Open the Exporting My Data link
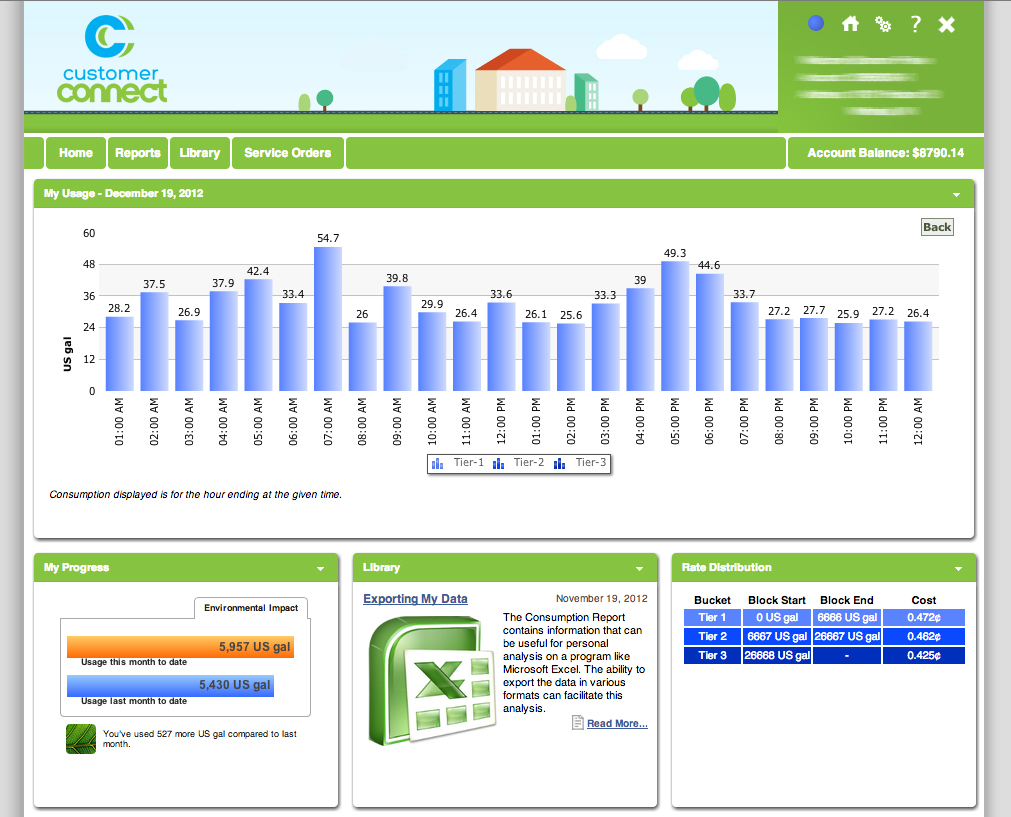Viewport: 1011px width, 817px height. point(415,599)
